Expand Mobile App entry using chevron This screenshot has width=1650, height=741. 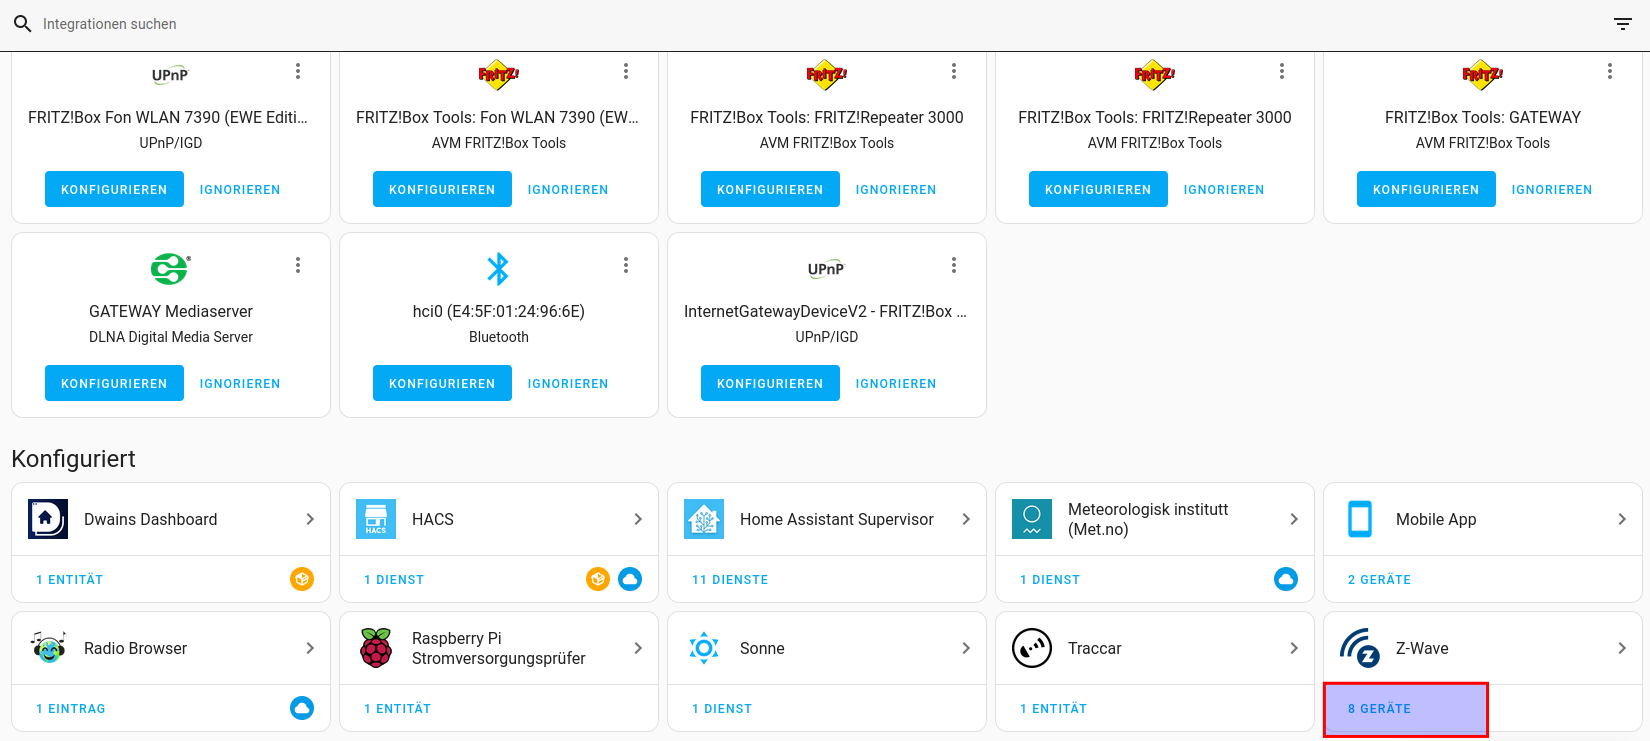1622,519
